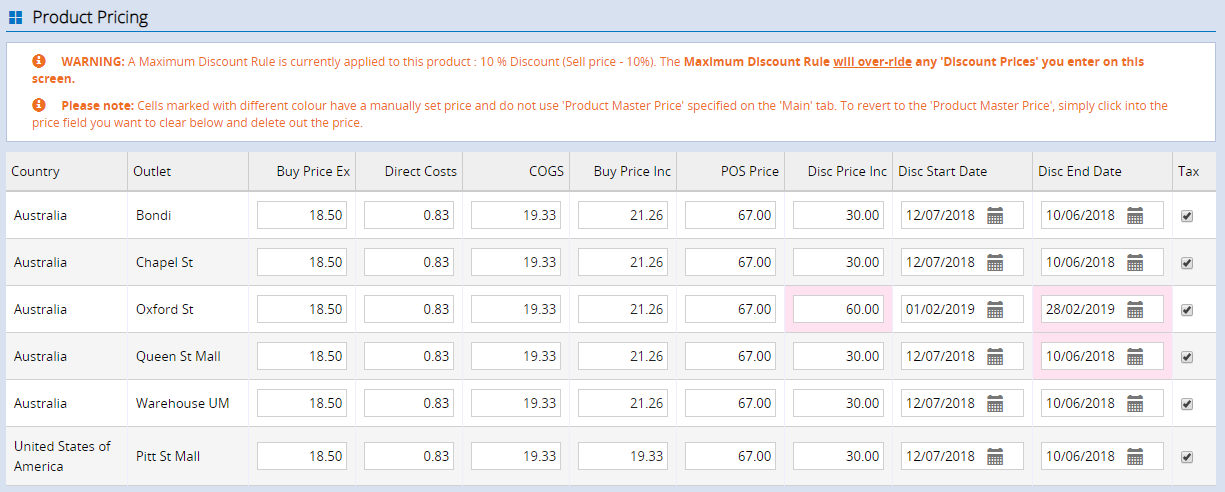Click Oxford St Disc Price Inc 60.00 field

coord(838,309)
